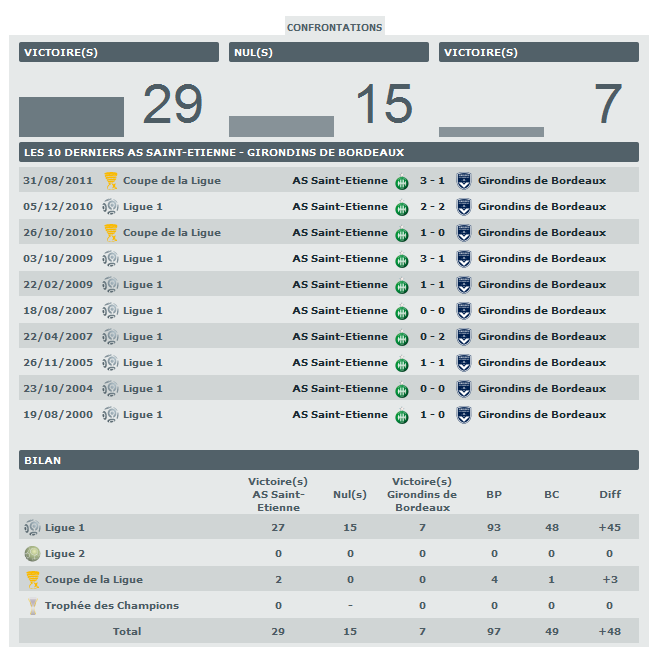The width and height of the screenshot is (658, 647).
Task: Click the Nul(s) header panel
Action: (328, 52)
